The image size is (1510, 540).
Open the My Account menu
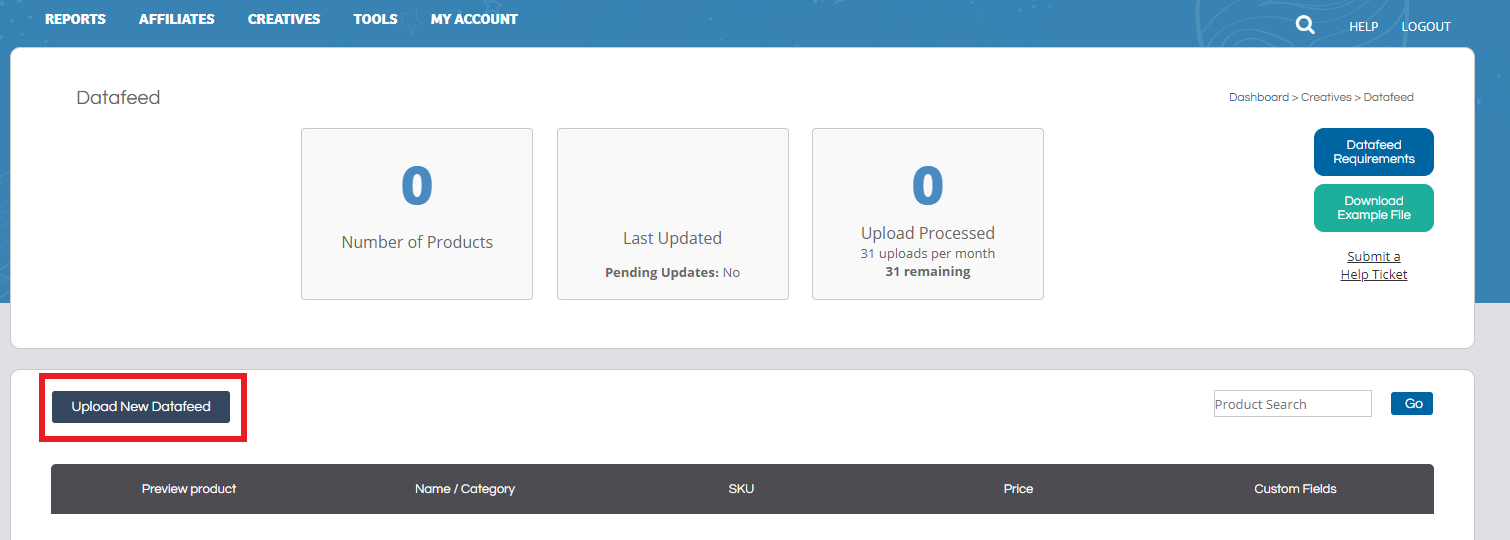tap(474, 19)
